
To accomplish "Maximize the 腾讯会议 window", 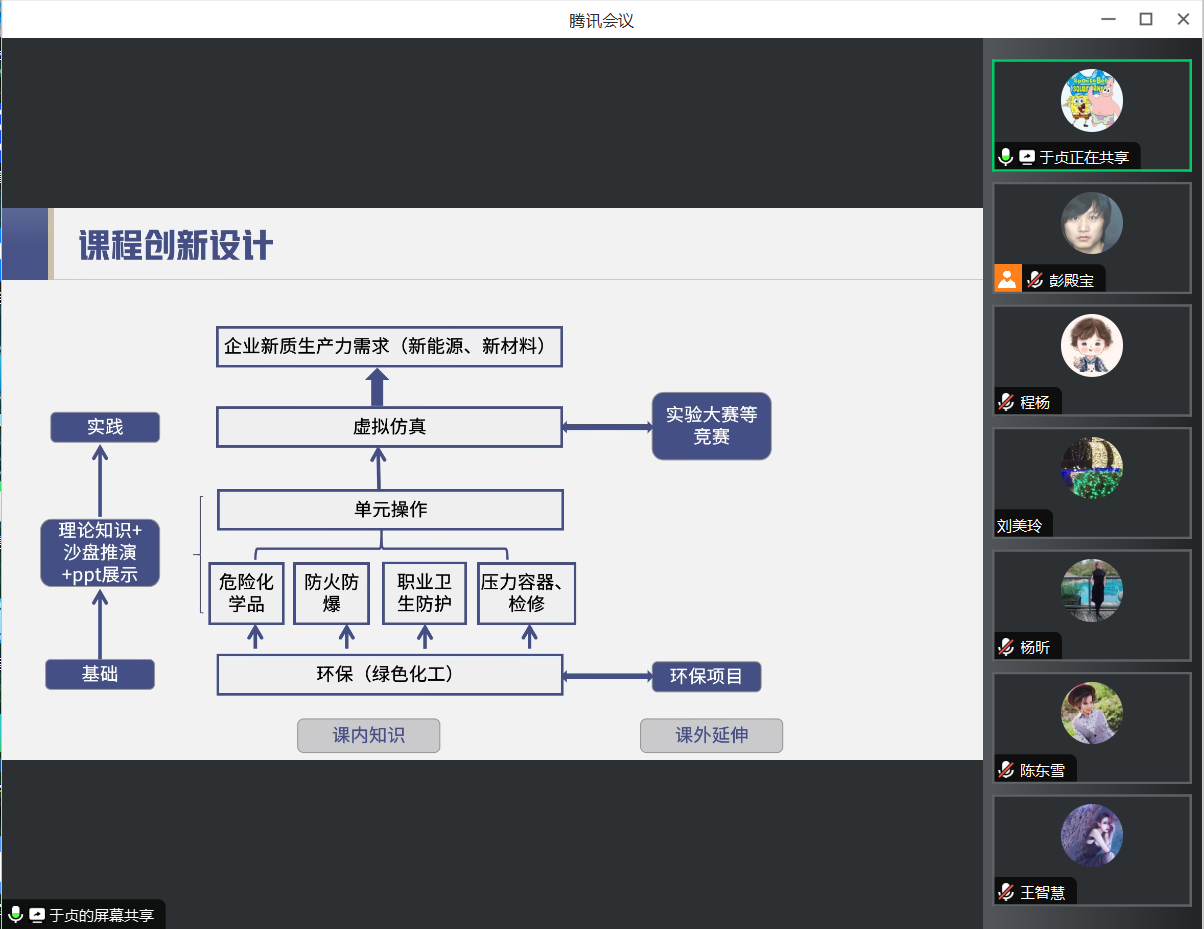I will pyautogui.click(x=1146, y=19).
